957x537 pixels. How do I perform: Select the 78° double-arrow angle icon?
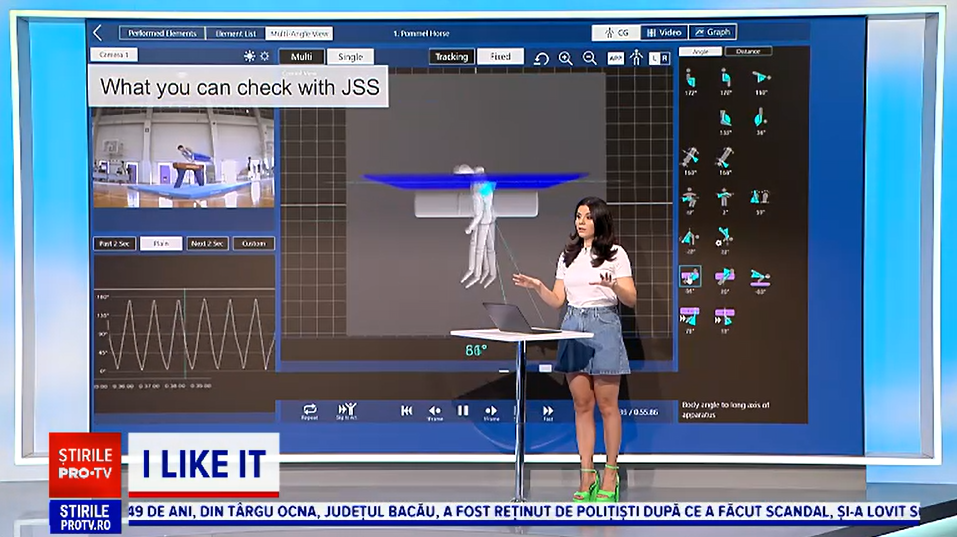click(x=690, y=320)
